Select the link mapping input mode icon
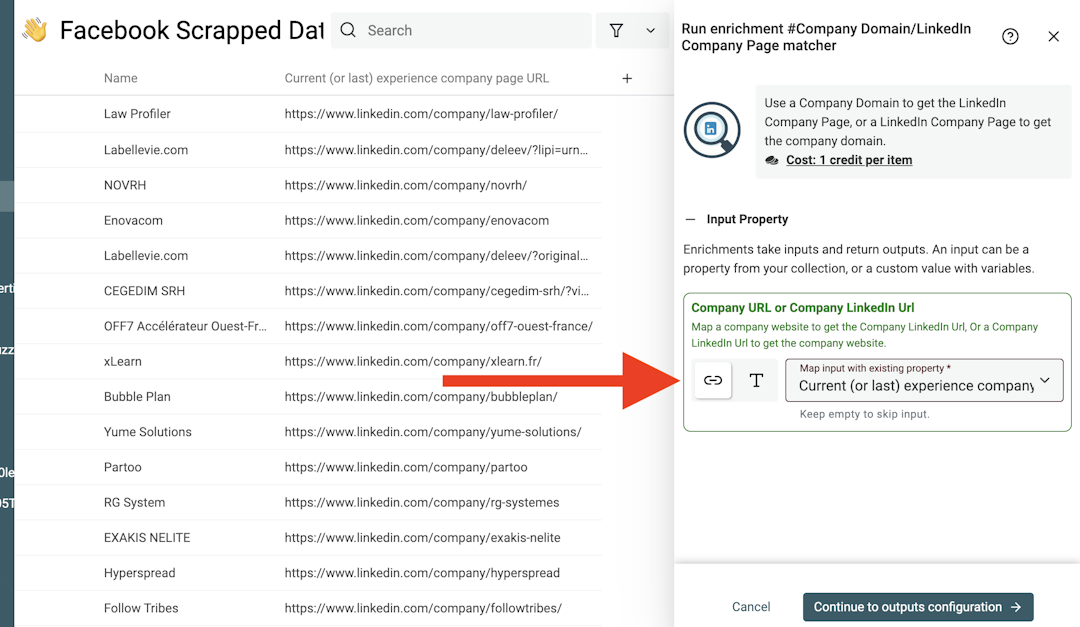The image size is (1080, 627). [712, 380]
